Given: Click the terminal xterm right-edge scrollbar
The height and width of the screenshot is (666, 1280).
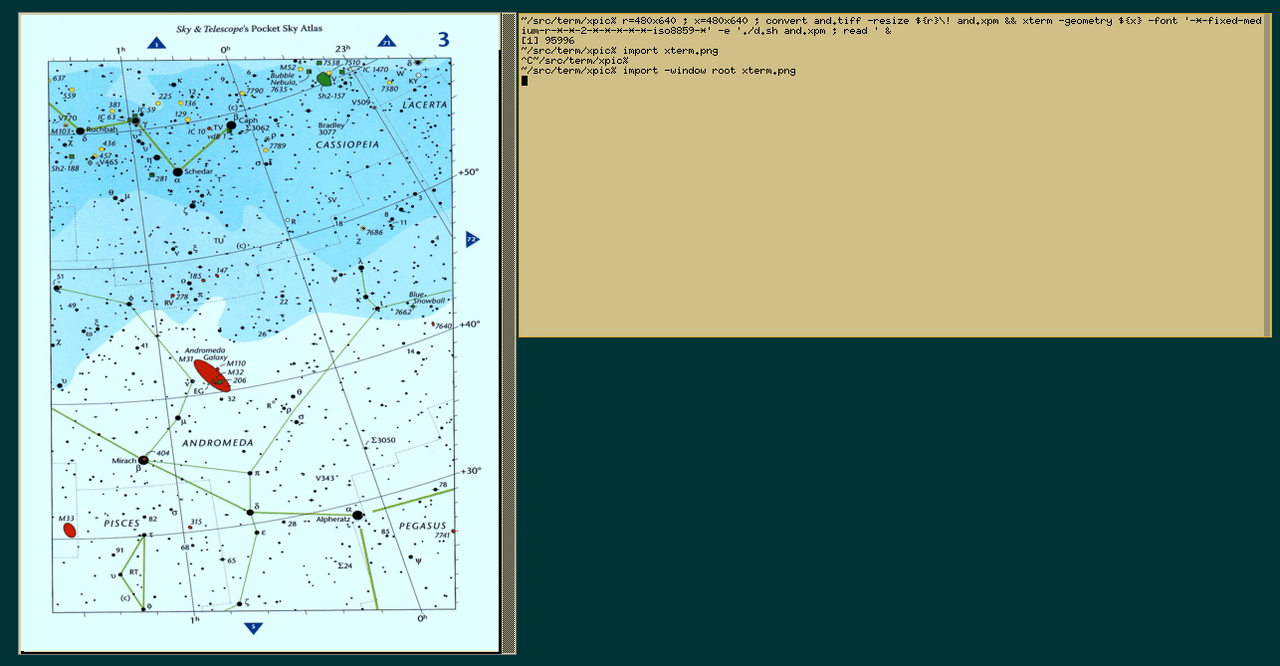Looking at the screenshot, I should [1268, 175].
